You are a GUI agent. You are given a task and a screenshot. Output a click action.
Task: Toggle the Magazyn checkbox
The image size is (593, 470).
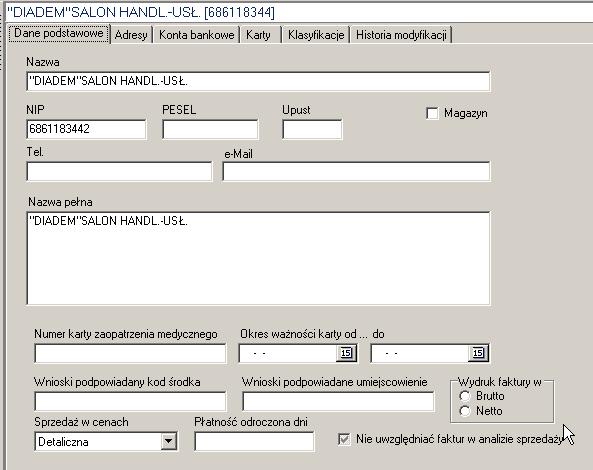tap(432, 113)
